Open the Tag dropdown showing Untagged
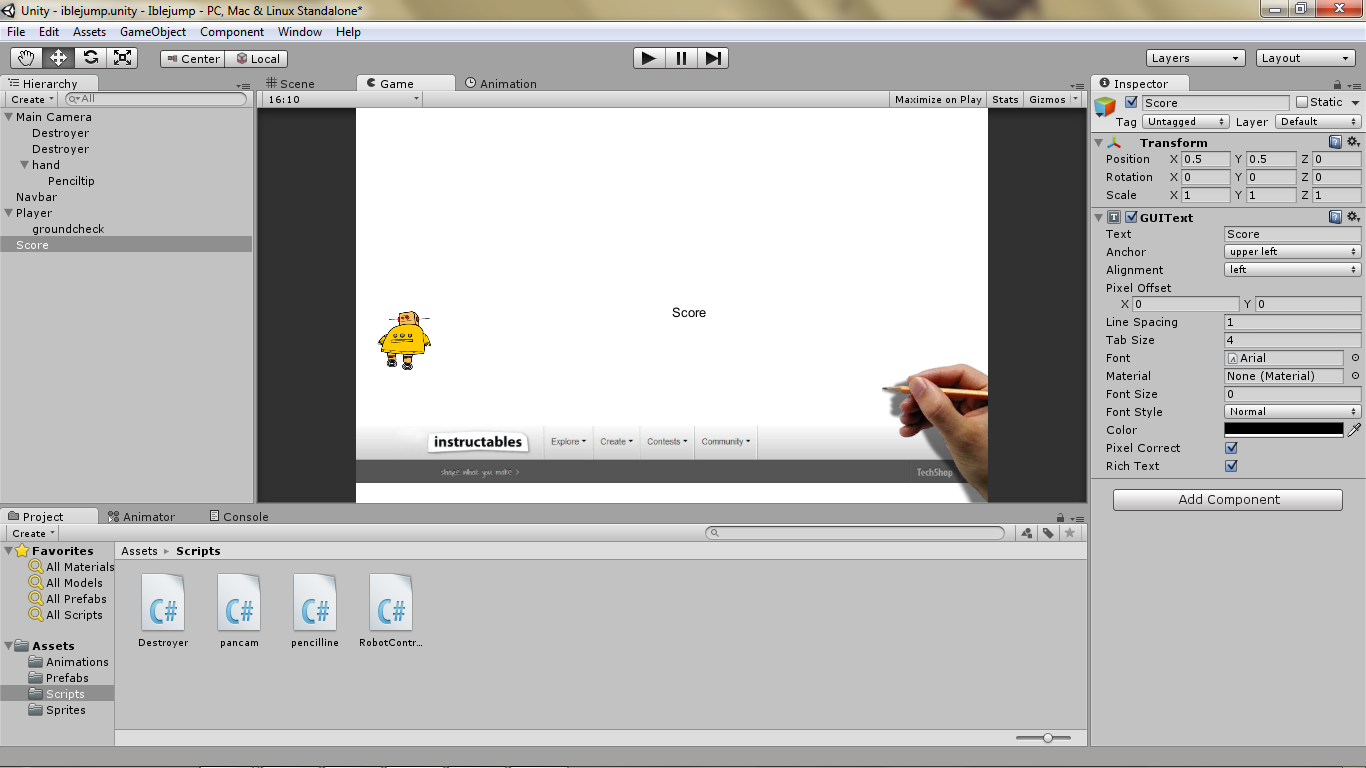 coord(1186,122)
